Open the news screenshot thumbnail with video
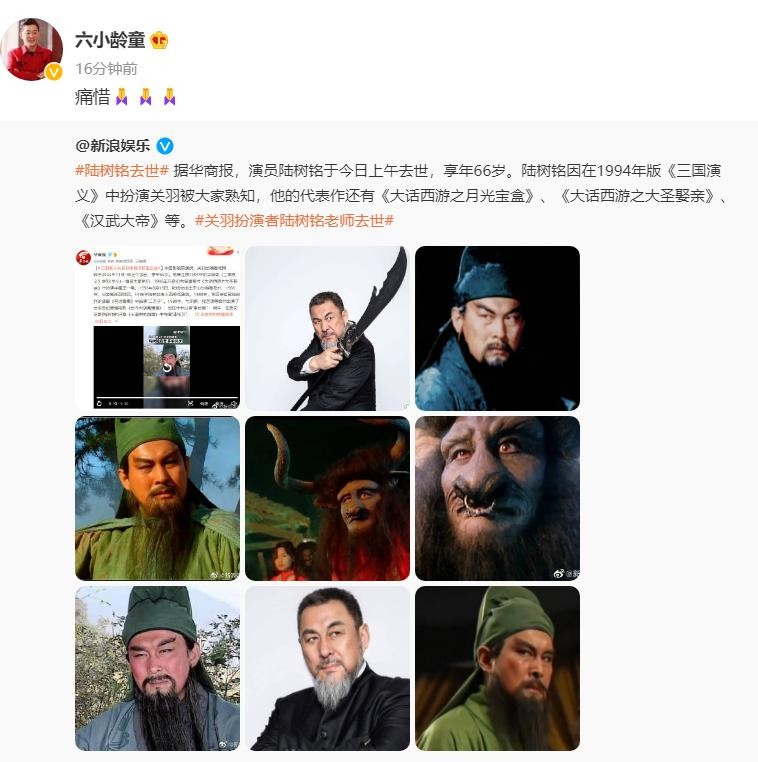The width and height of the screenshot is (758, 762). tap(157, 328)
